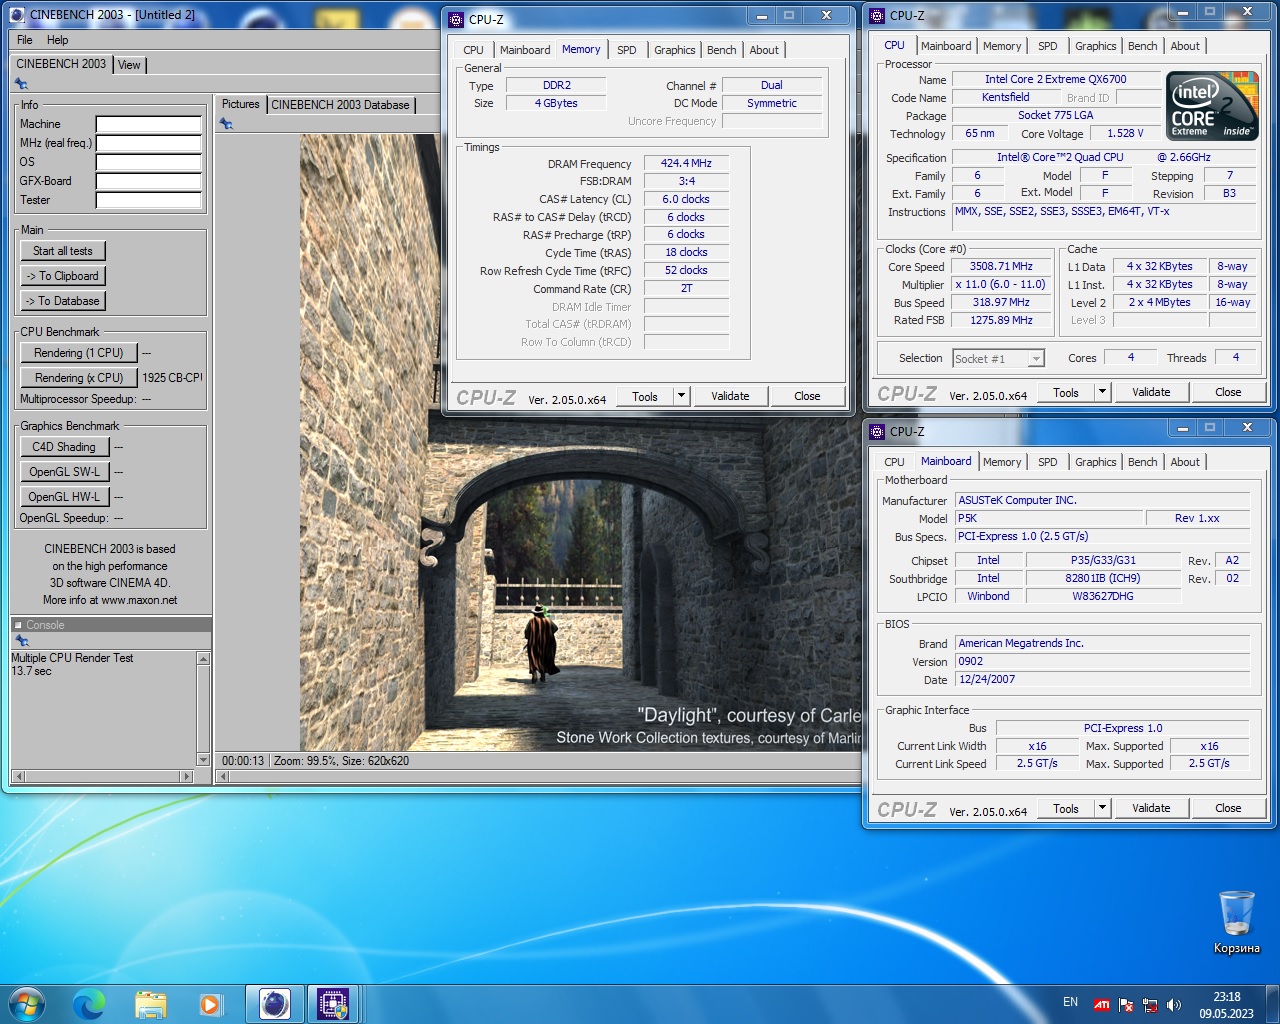The height and width of the screenshot is (1024, 1280).
Task: Click the pin icon in Pictures panel
Action: coord(227,124)
